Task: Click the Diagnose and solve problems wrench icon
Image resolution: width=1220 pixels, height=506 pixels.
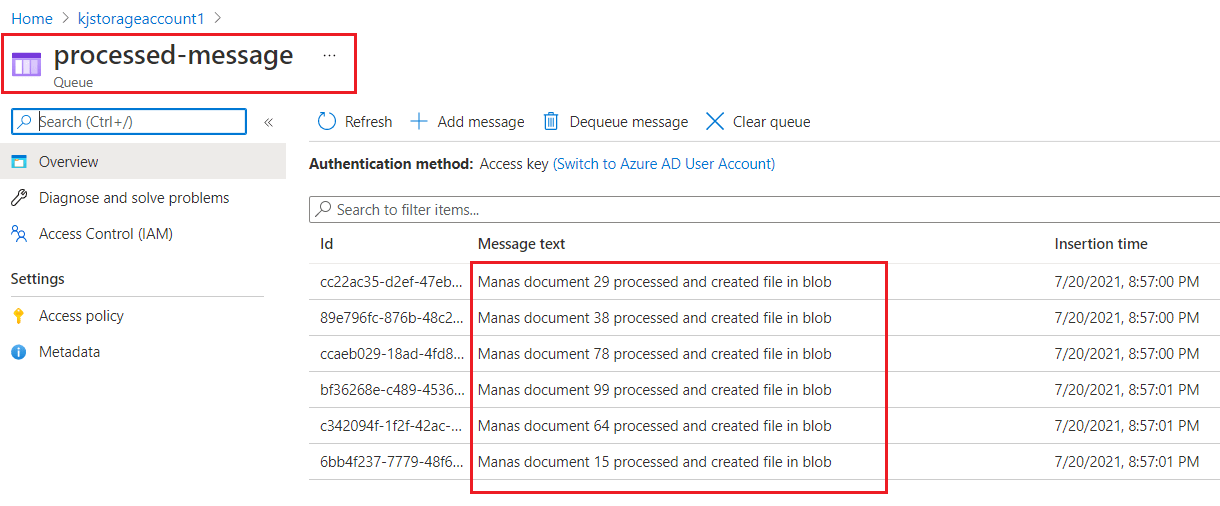Action: [x=19, y=198]
